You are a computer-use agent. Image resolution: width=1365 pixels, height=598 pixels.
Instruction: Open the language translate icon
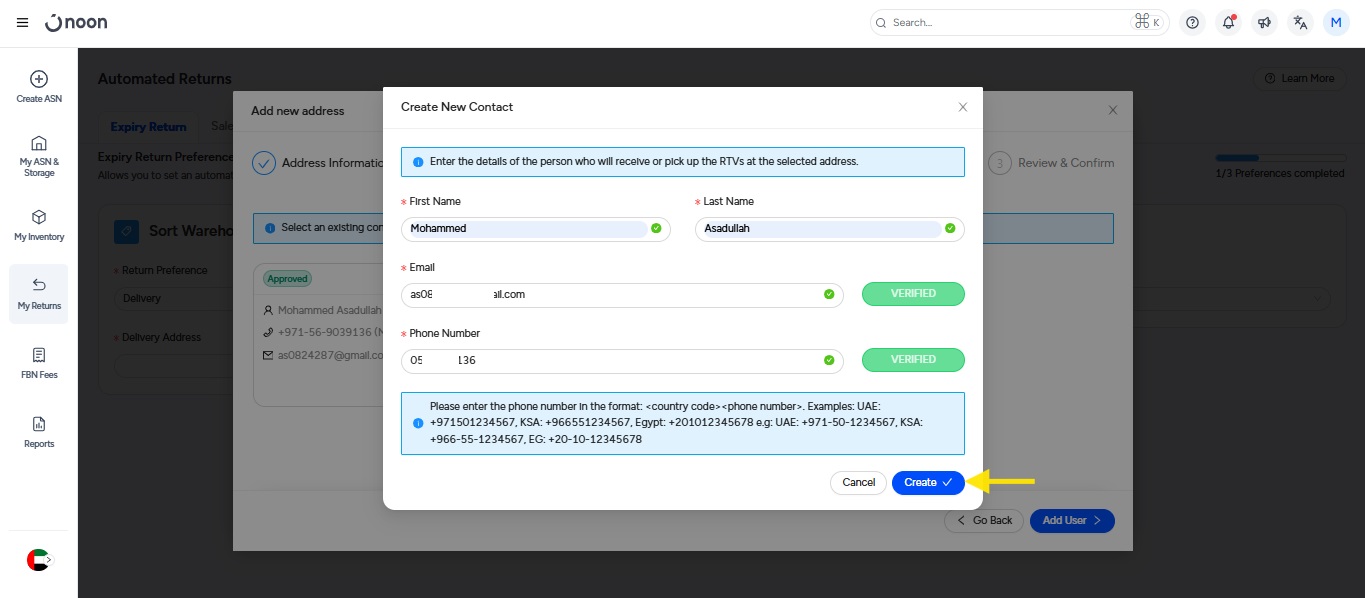coord(1300,23)
